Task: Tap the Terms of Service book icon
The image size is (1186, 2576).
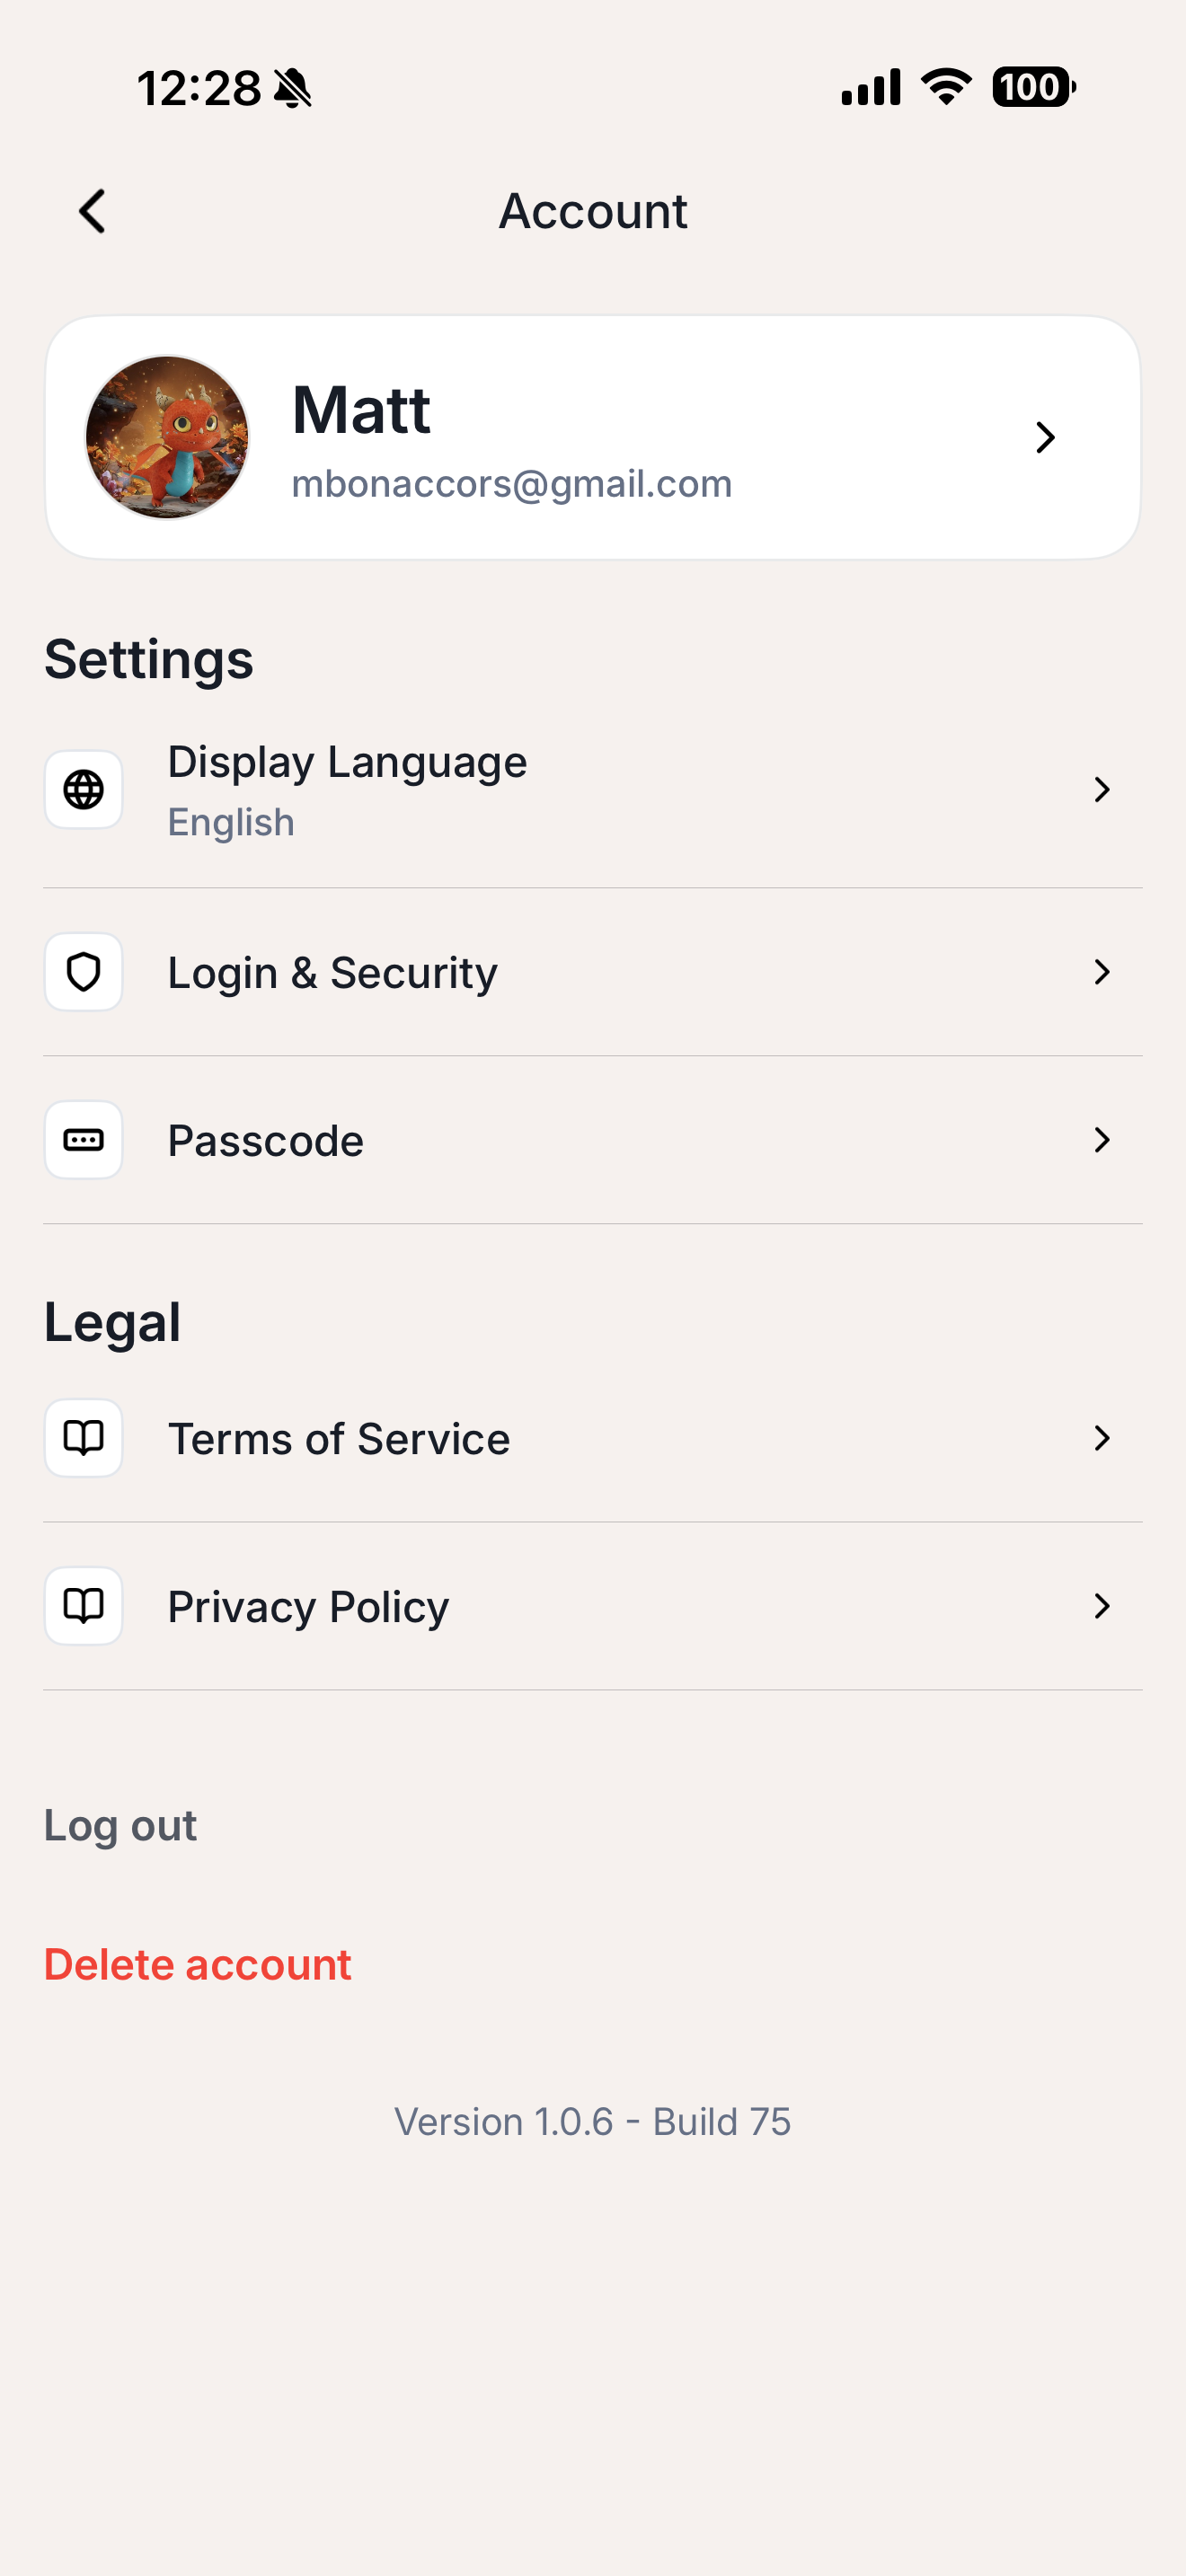Action: click(84, 1438)
